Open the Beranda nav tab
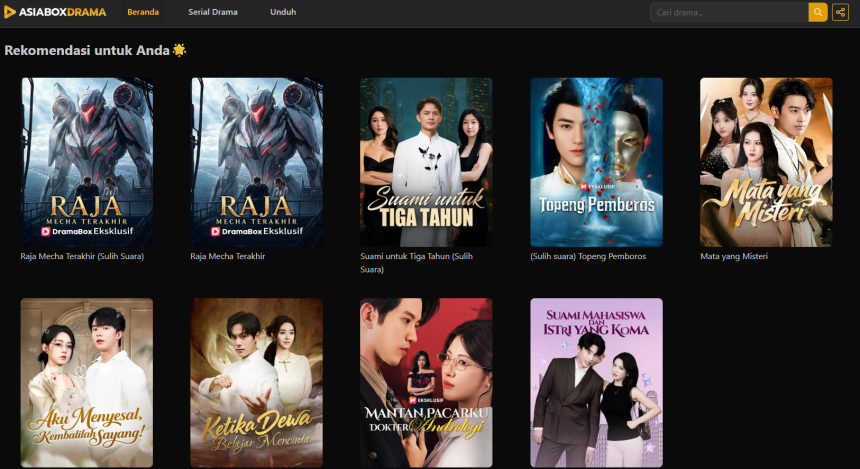 (x=143, y=12)
